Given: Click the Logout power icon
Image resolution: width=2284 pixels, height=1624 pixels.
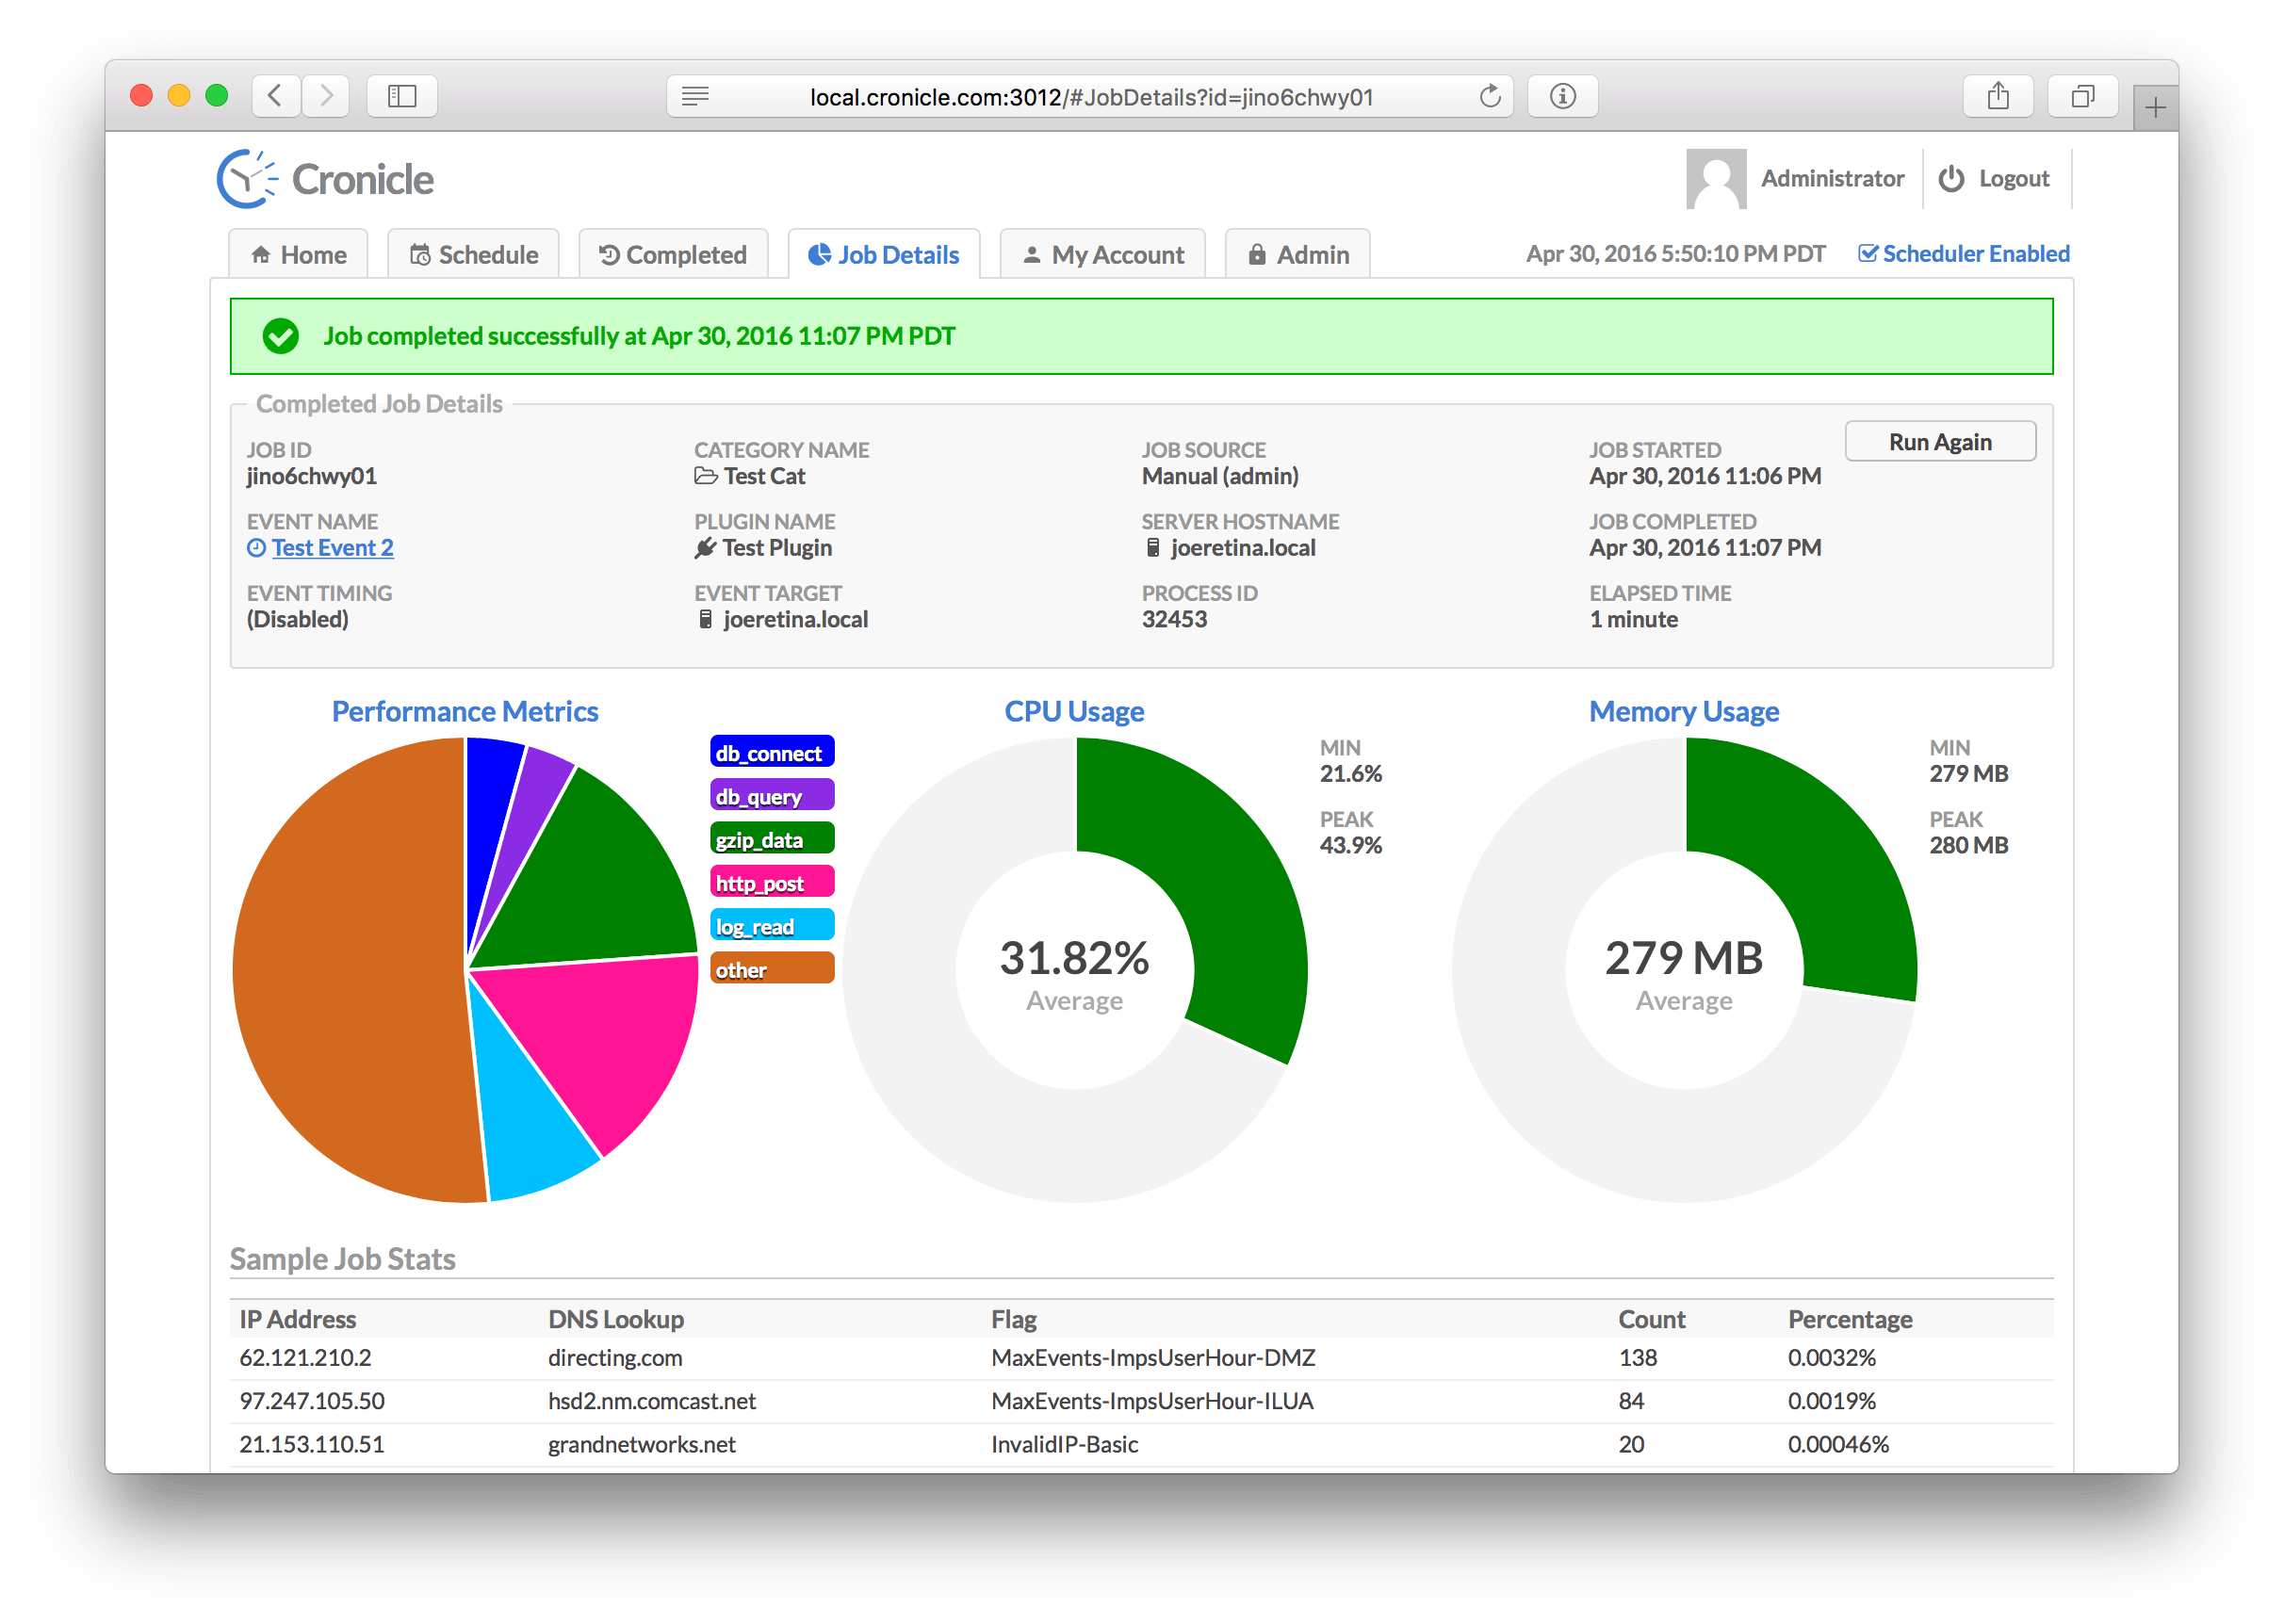Looking at the screenshot, I should click(1955, 176).
